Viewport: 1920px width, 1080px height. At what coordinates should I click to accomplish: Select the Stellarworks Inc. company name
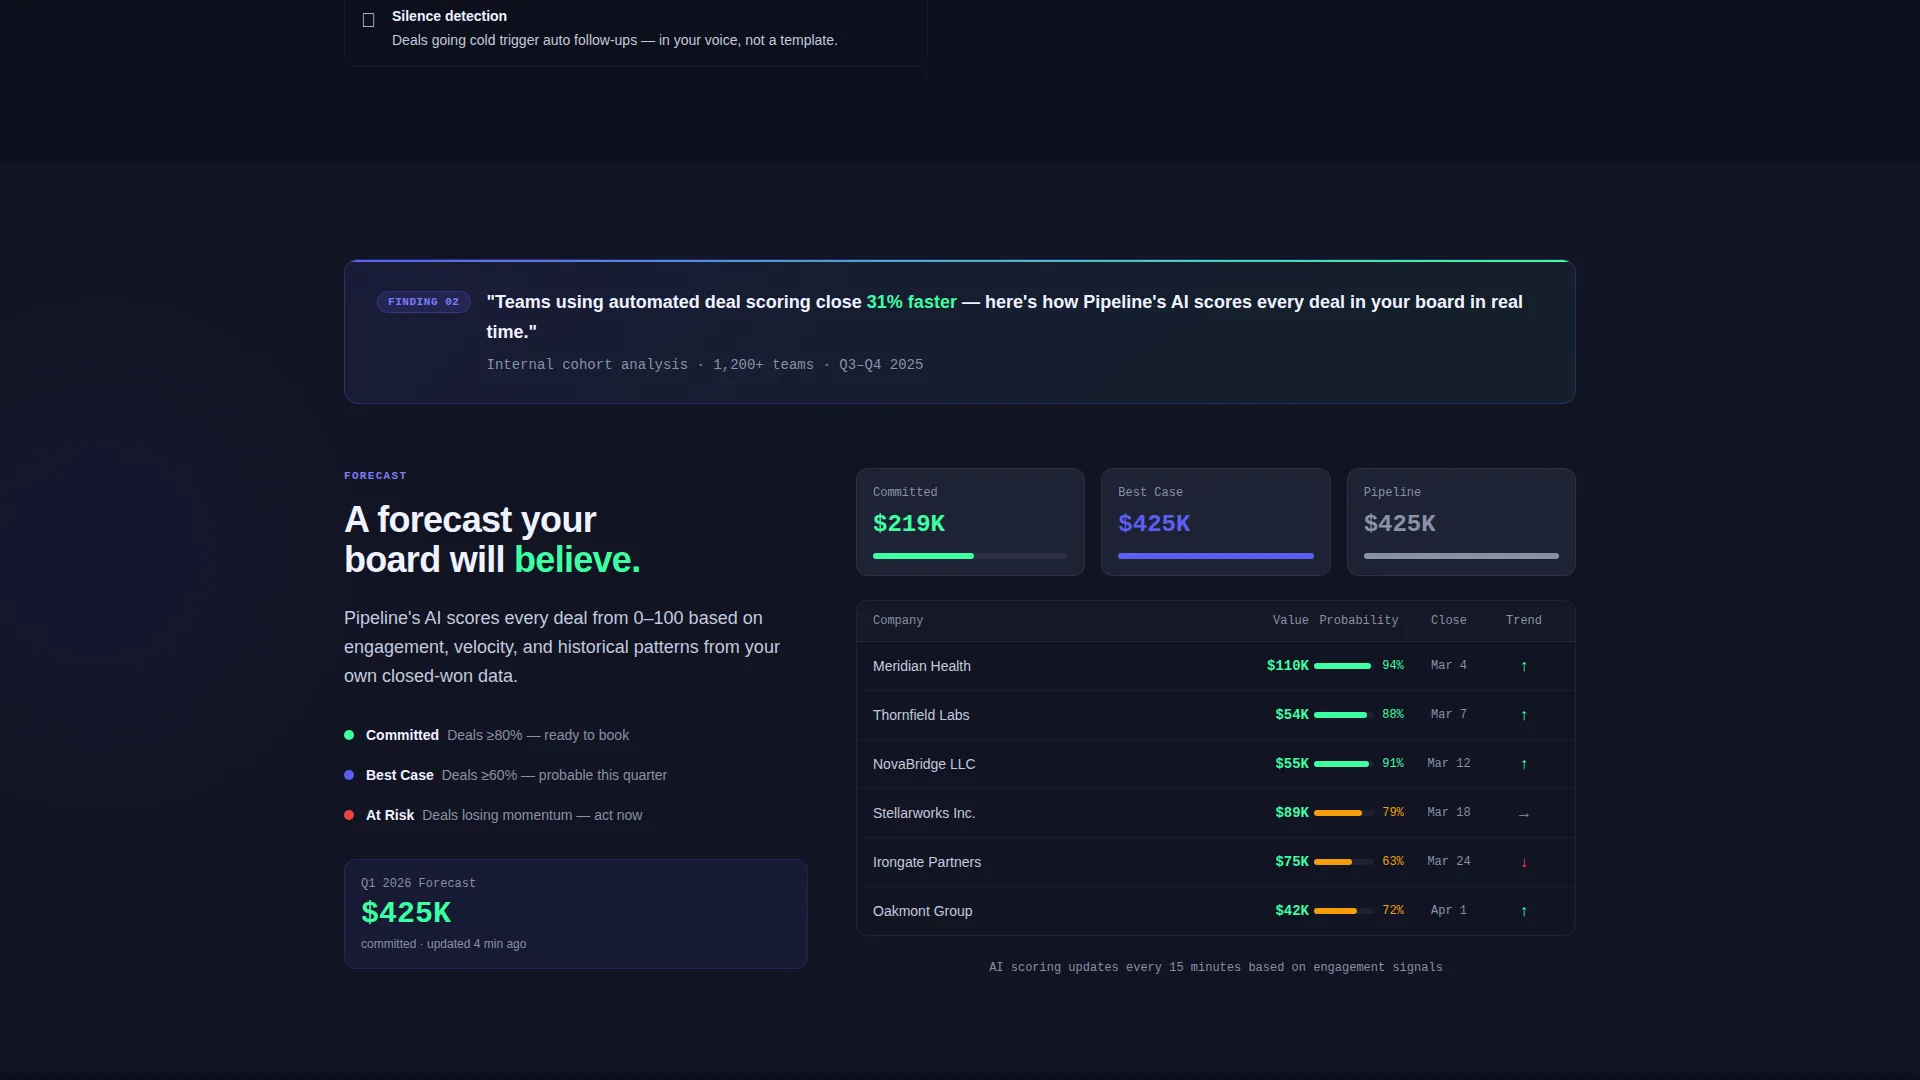[x=924, y=813]
